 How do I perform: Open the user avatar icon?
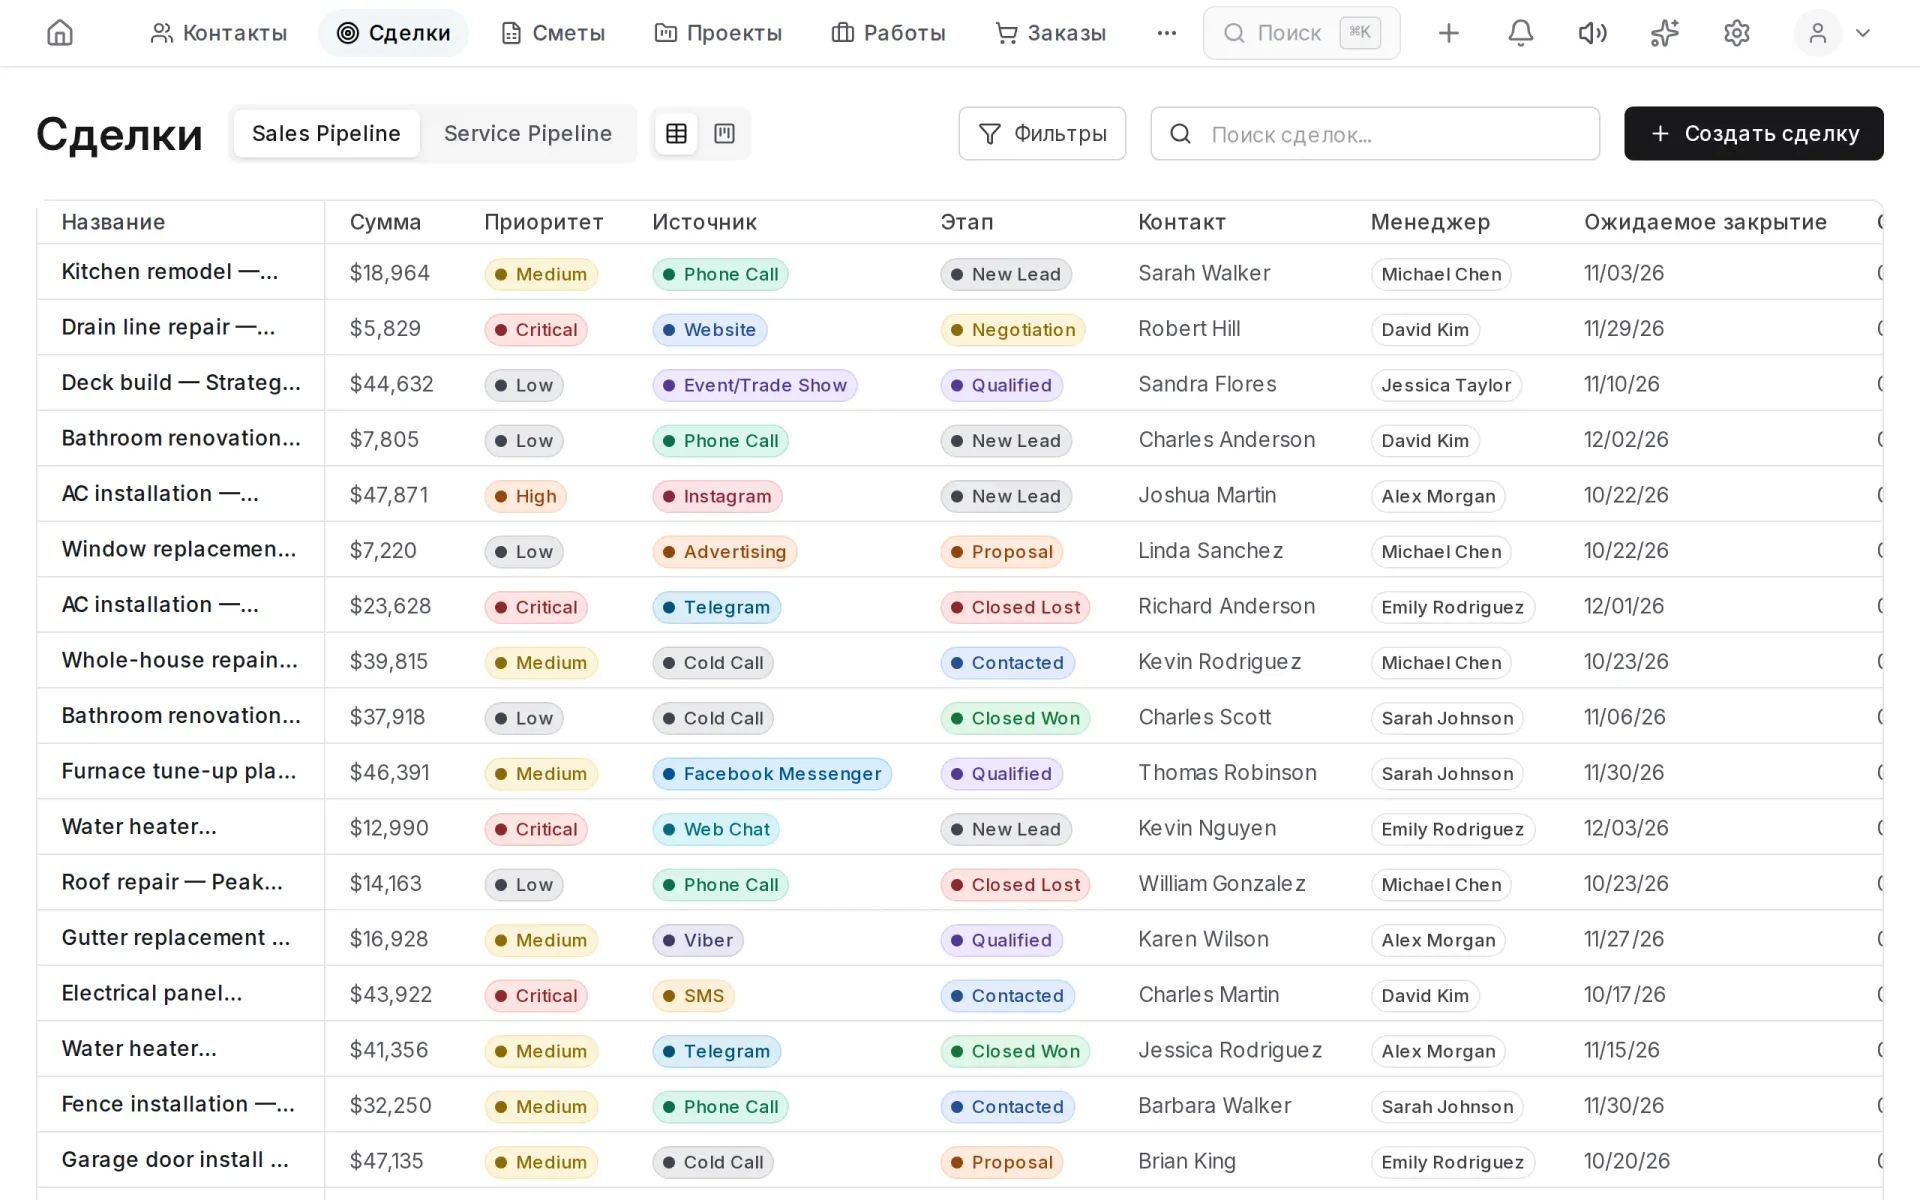(x=1817, y=33)
